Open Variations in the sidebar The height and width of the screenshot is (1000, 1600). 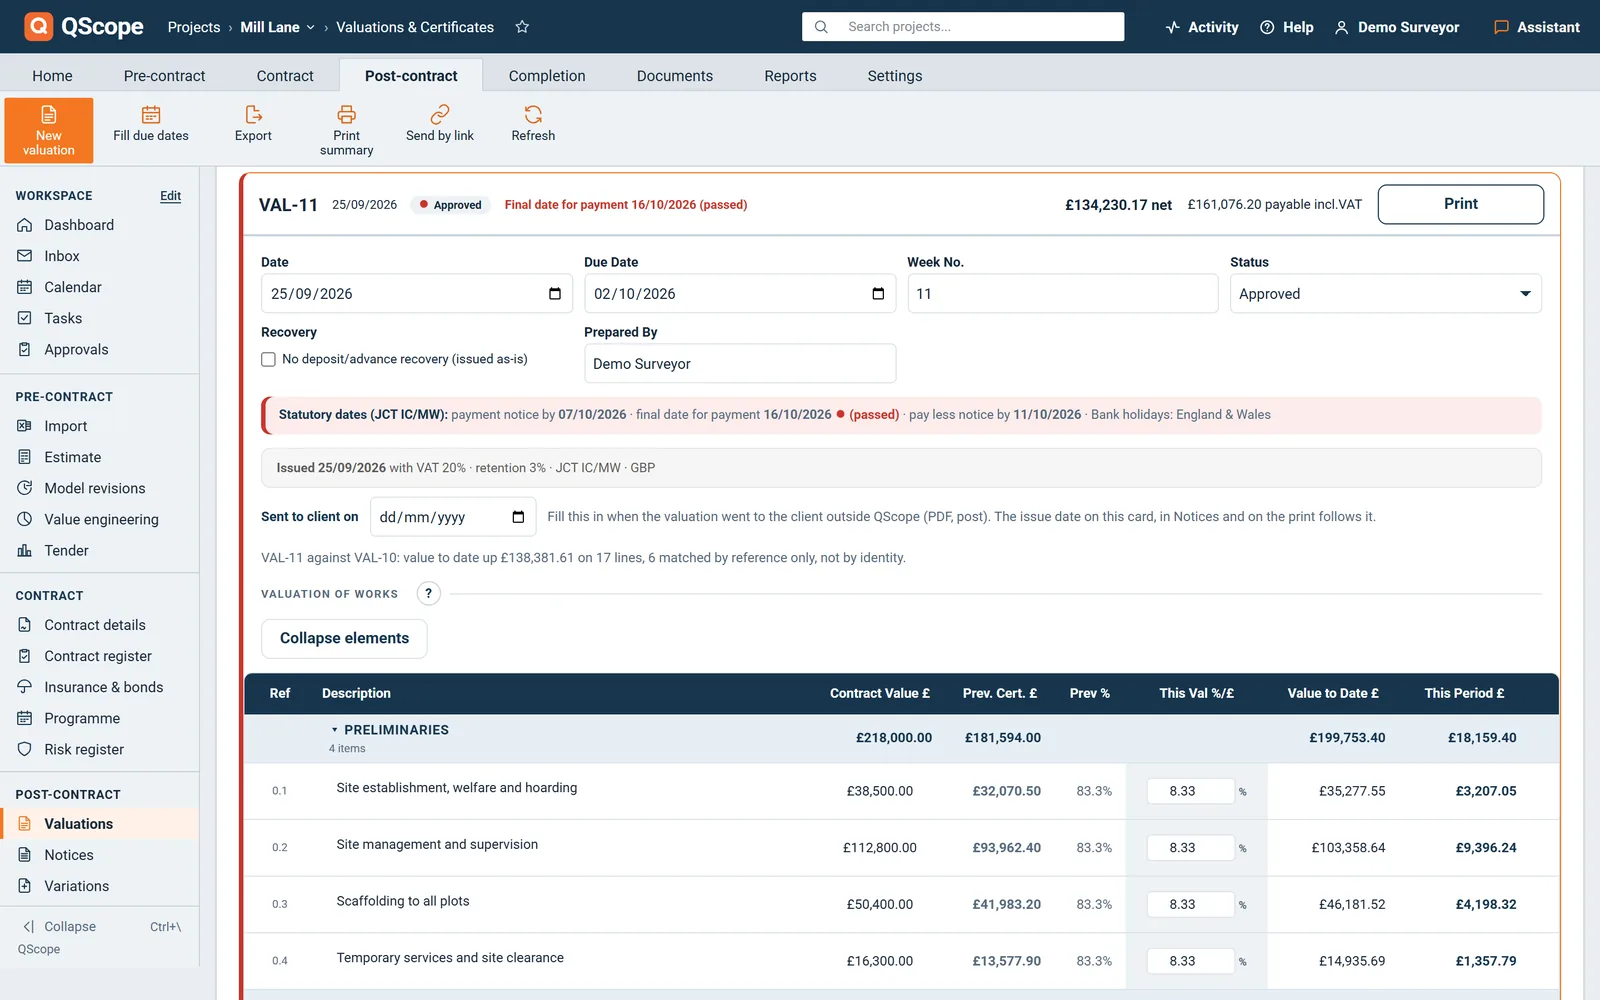[77, 886]
